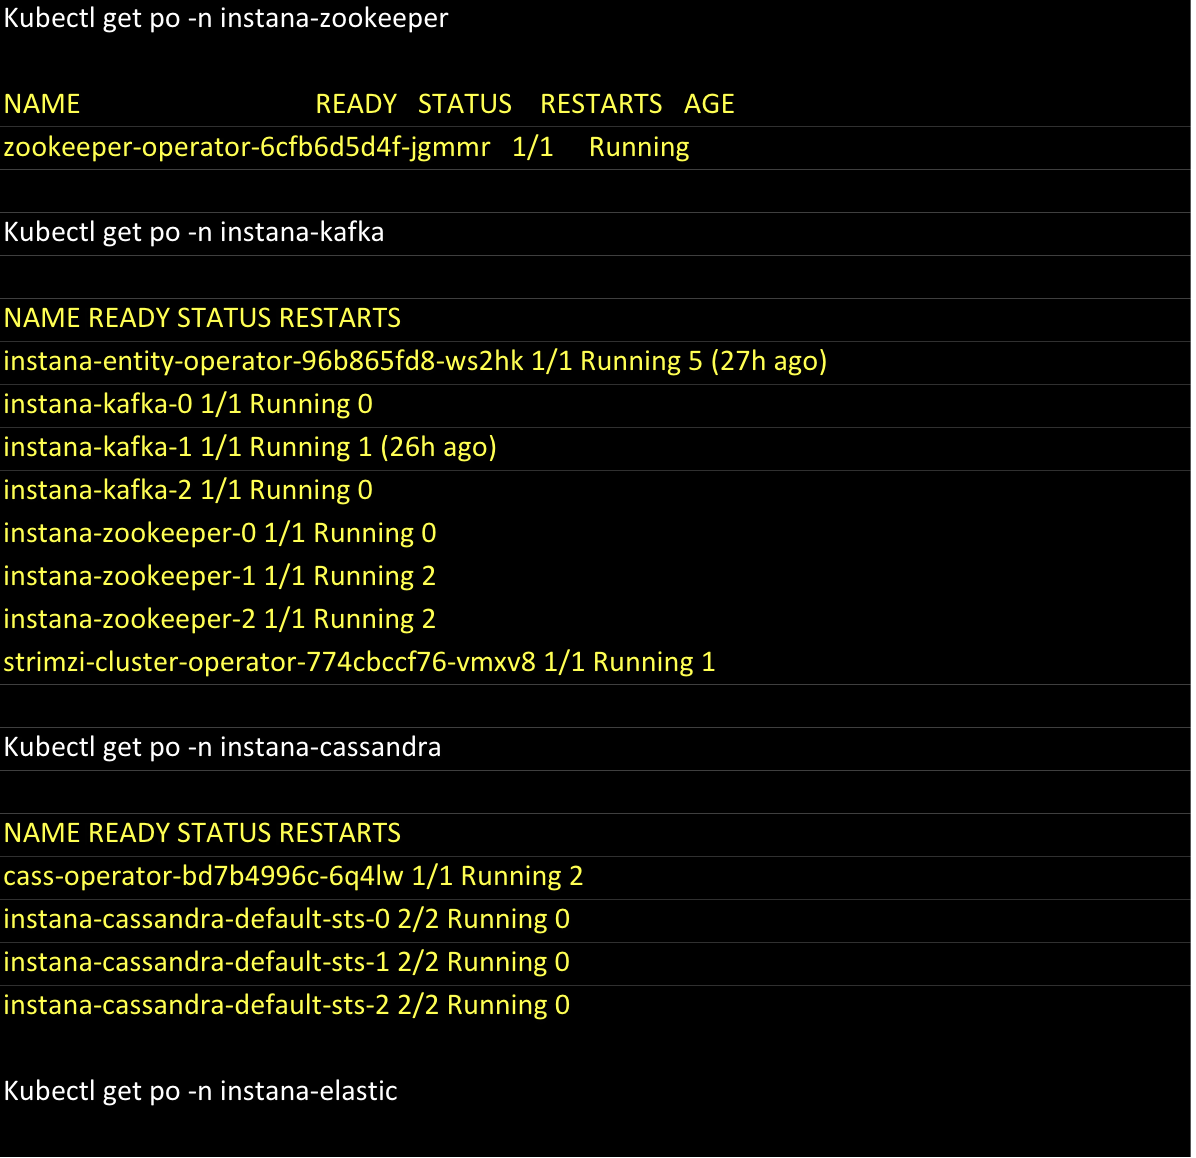Viewport: 1196px width, 1158px height.
Task: Select the instana-kafka-2 pod row
Action: 188,490
